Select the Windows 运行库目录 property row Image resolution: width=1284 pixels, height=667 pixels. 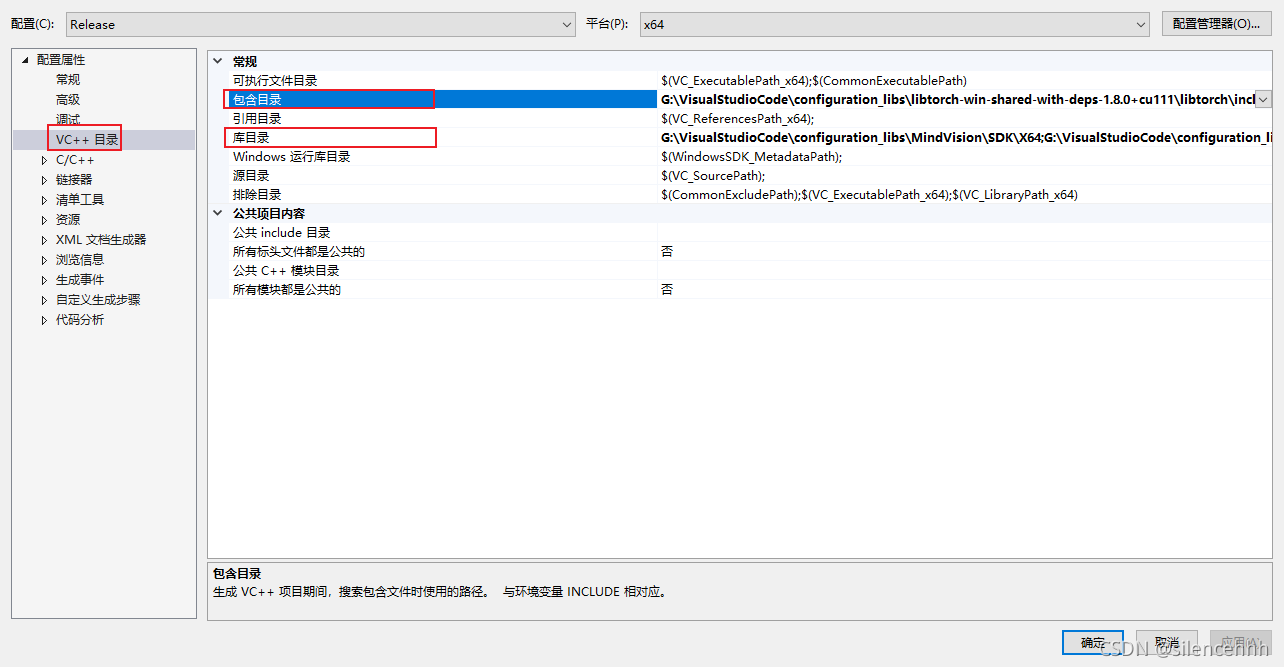[740, 156]
